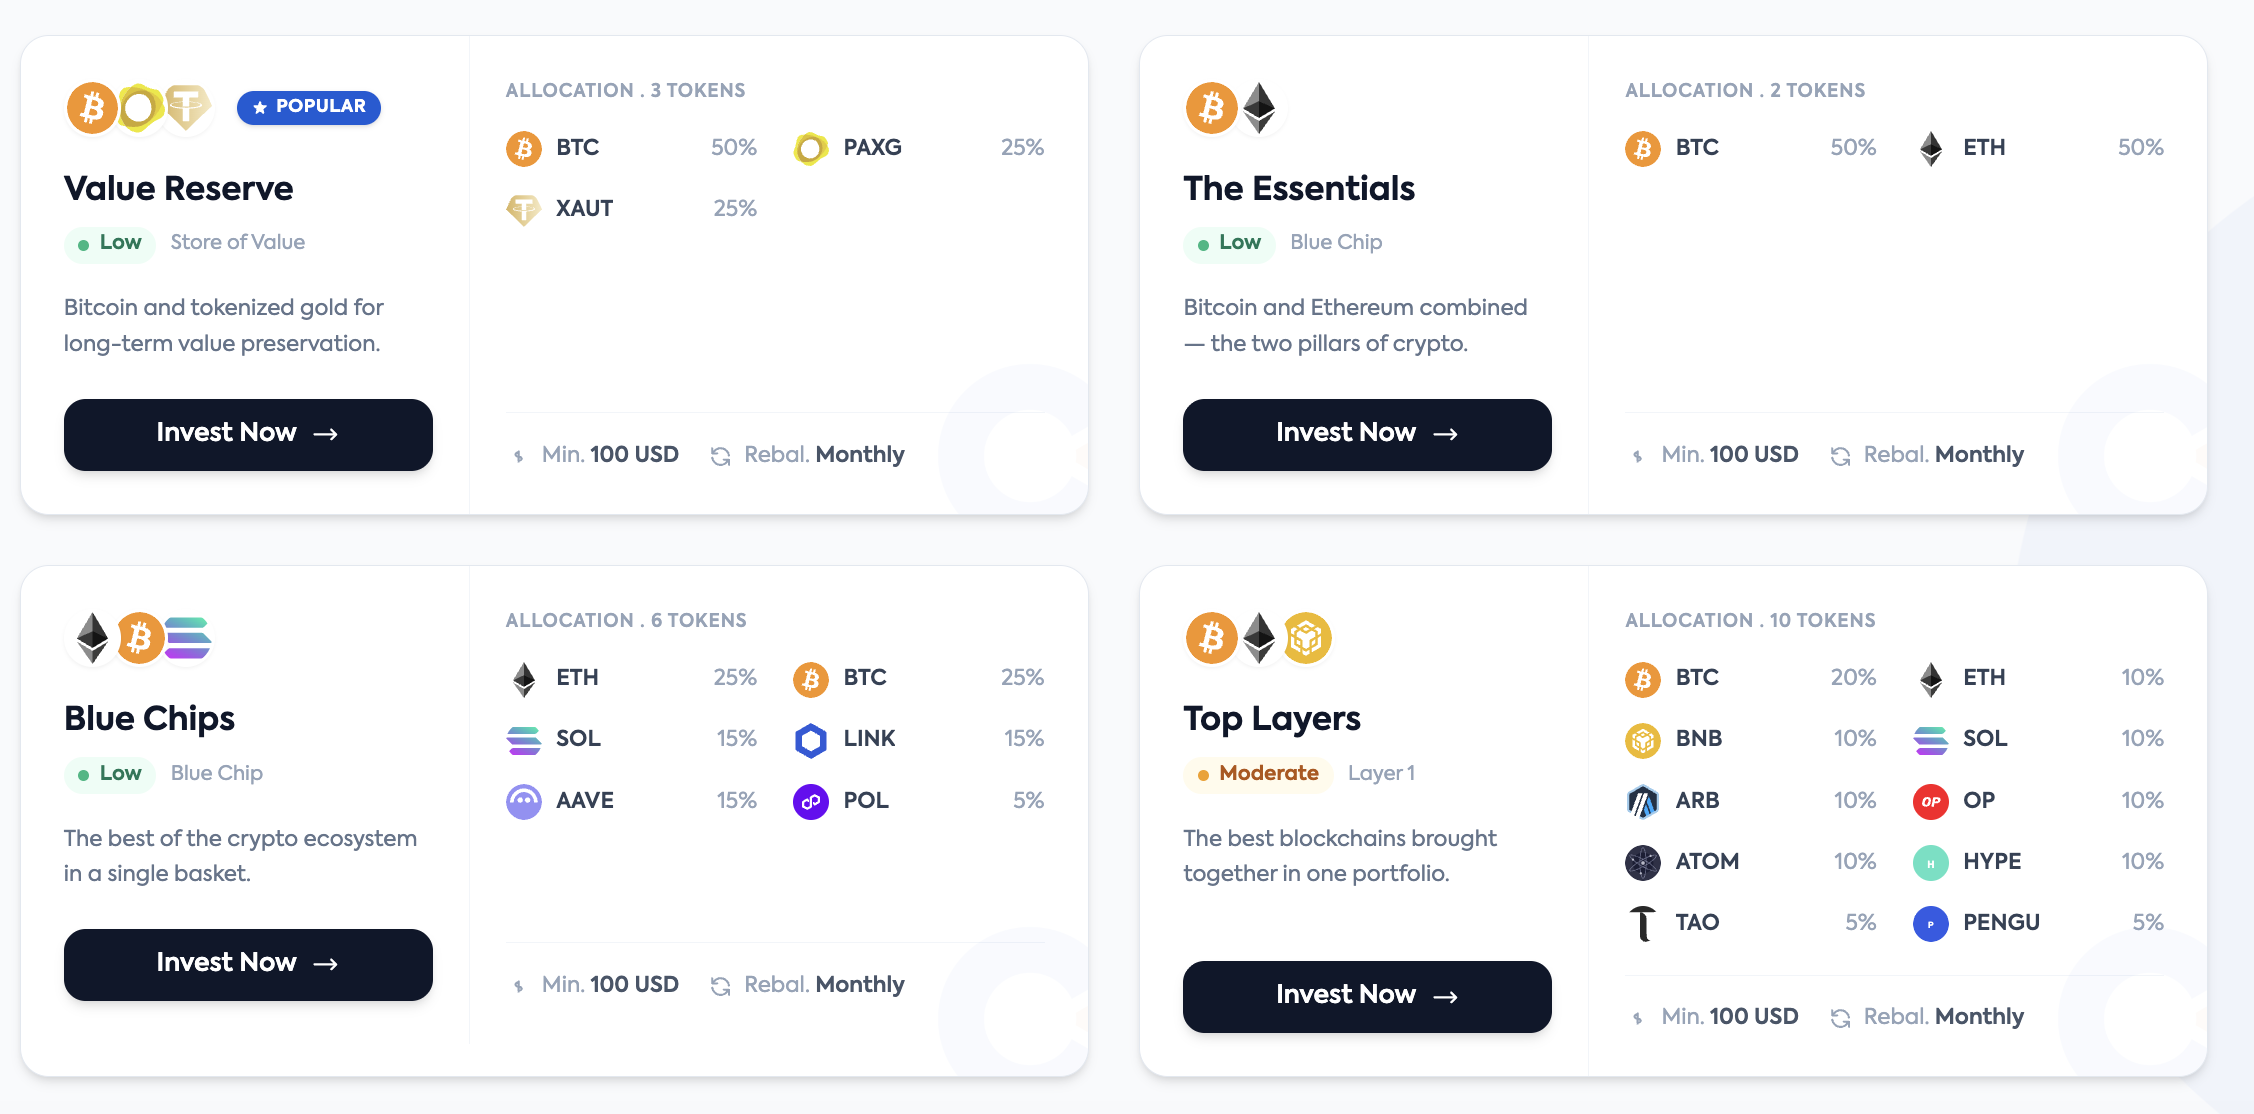Click the PENGU token icon
The image size is (2254, 1114).
click(1930, 923)
